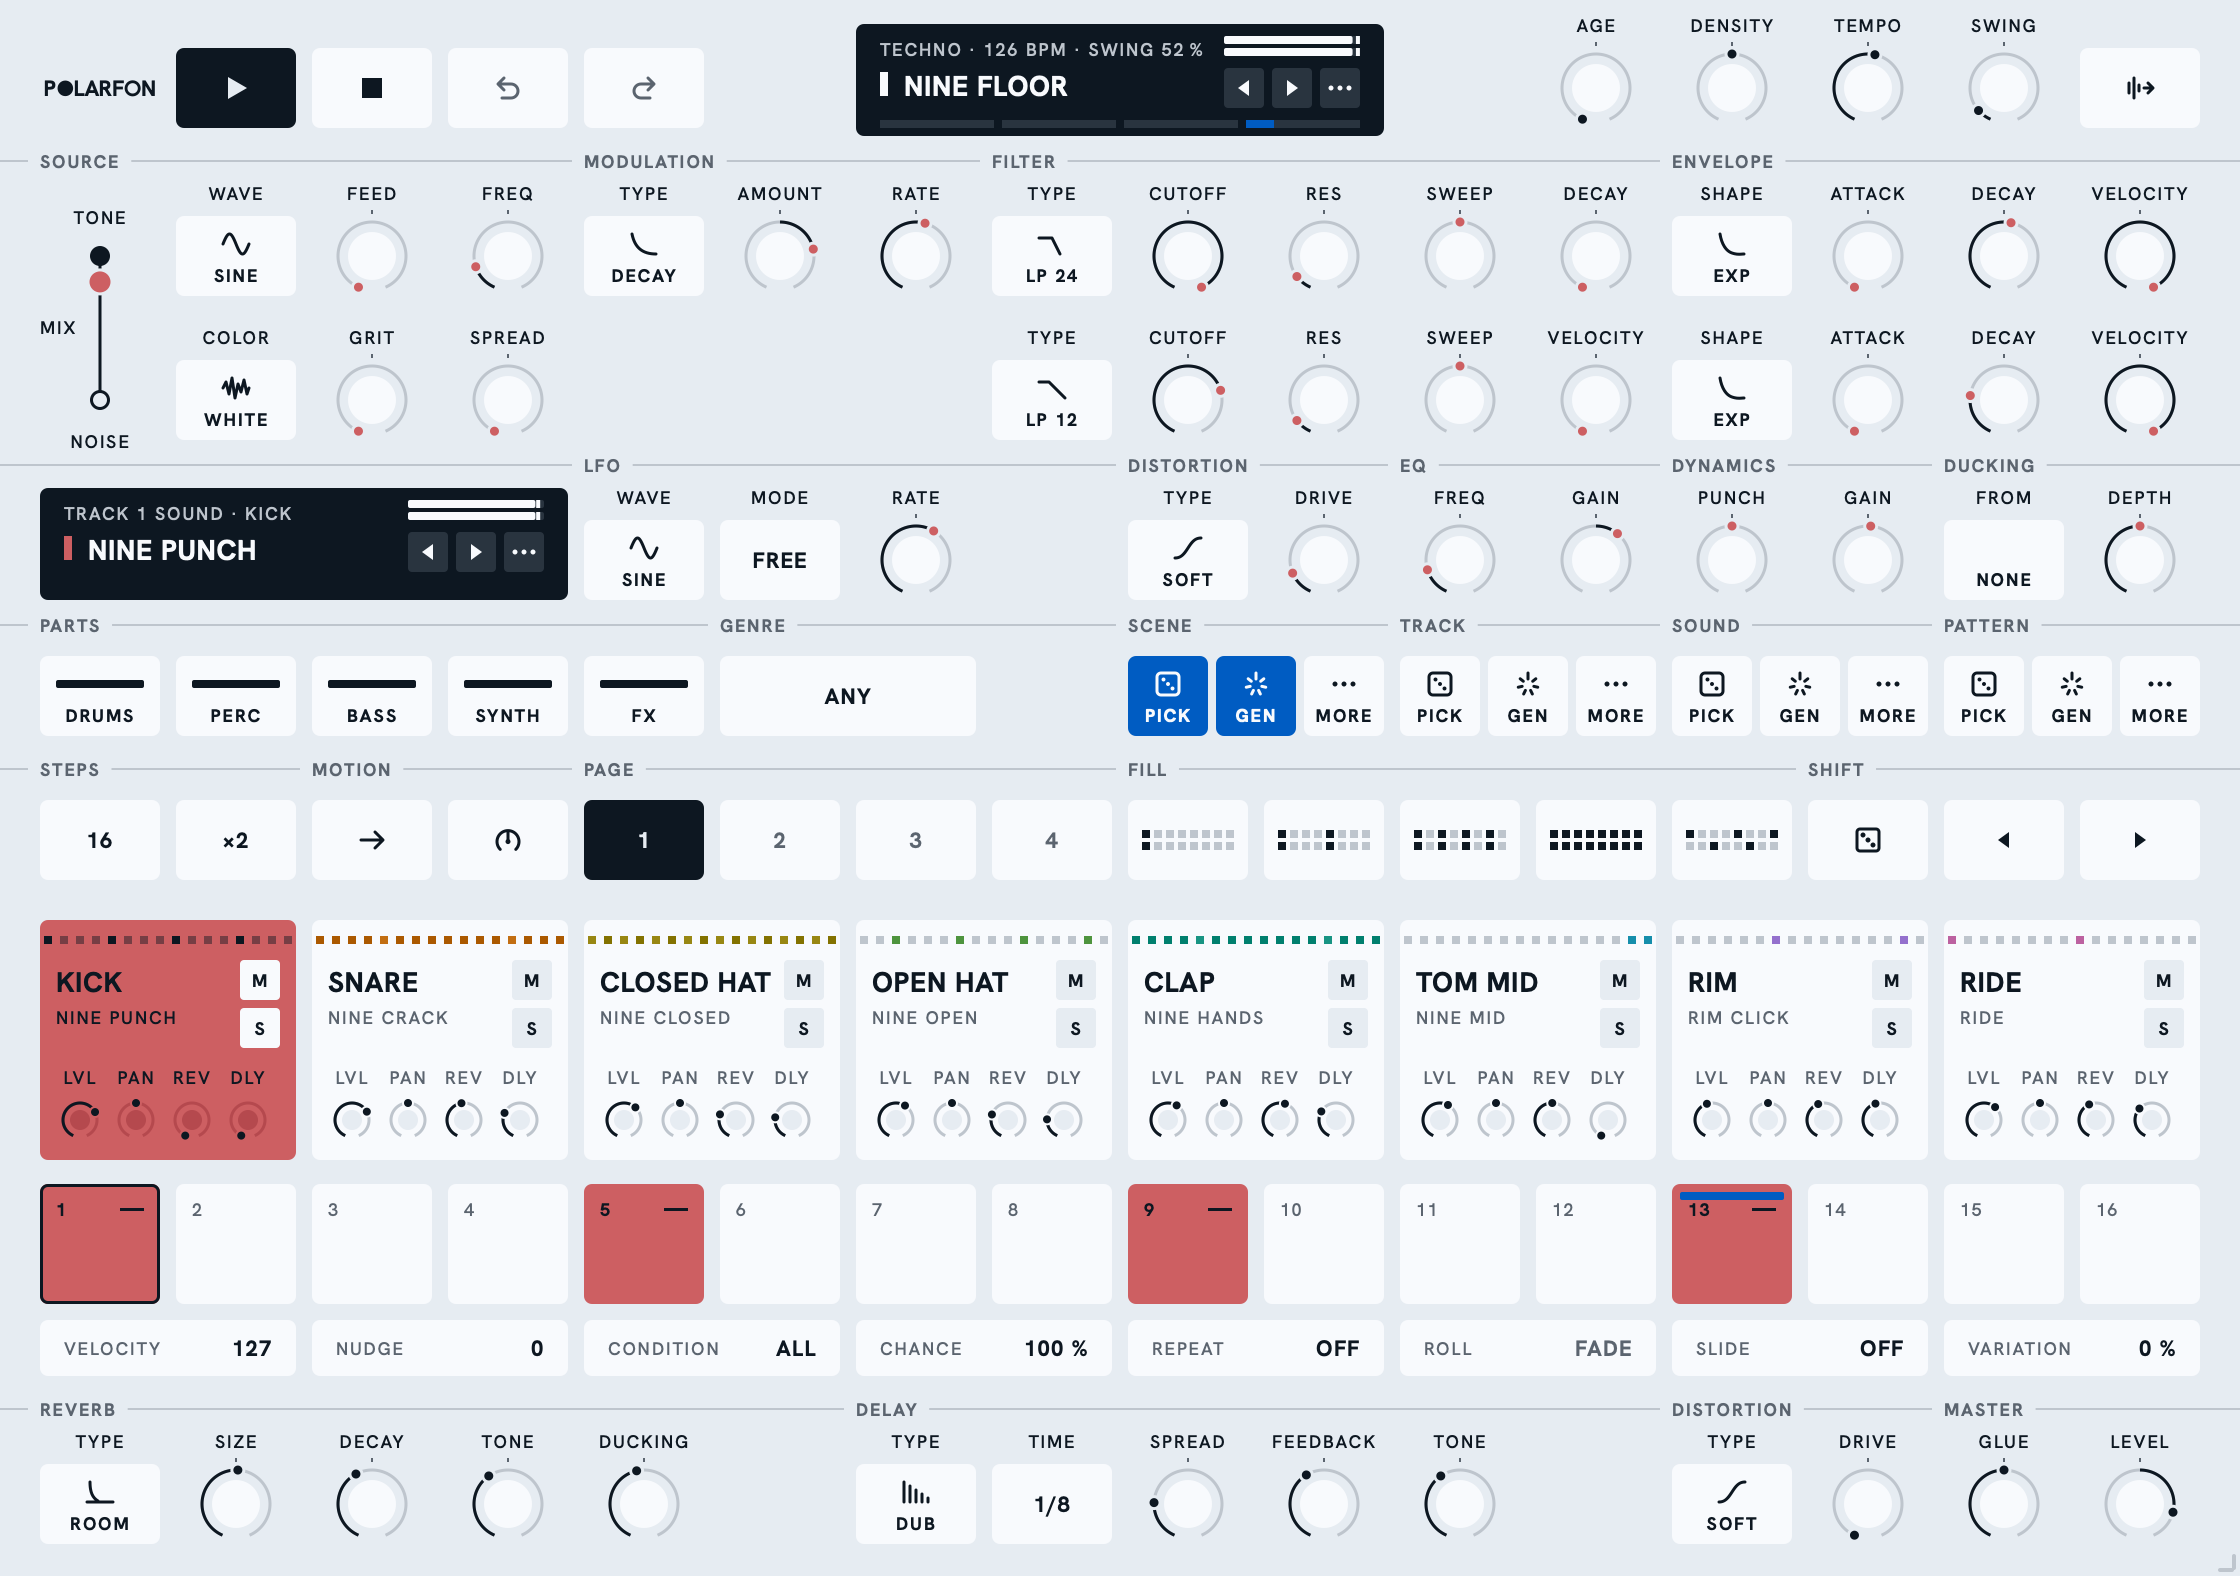Open the noise COLOR selector showing WHITE
Viewport: 2240px width, 1576px height.
[x=236, y=400]
